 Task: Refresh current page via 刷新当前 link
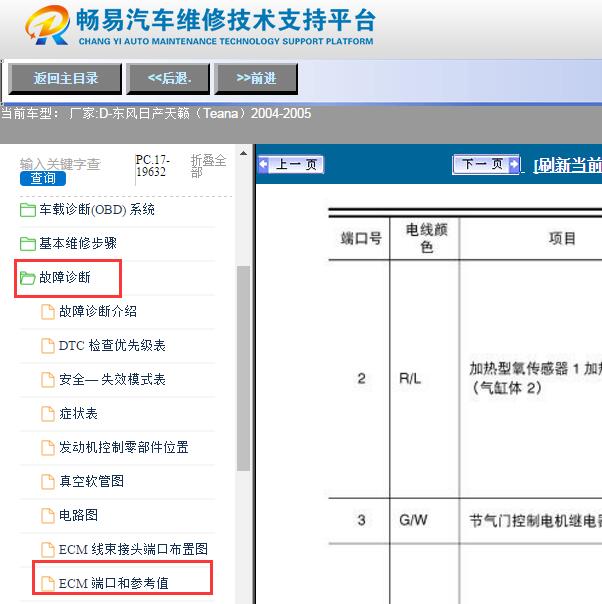pos(567,165)
